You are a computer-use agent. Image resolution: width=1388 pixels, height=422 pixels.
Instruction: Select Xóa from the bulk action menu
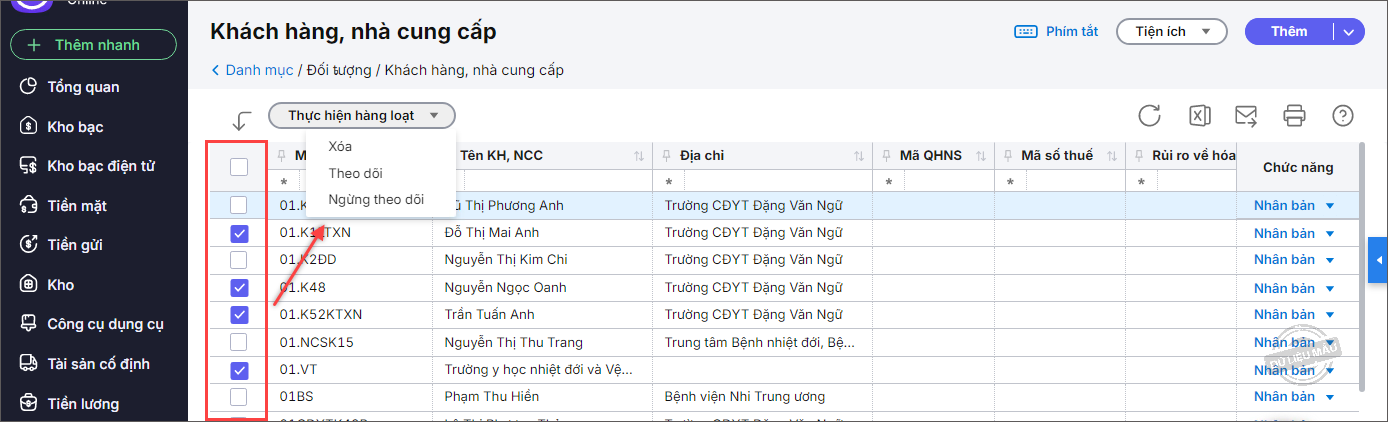[x=340, y=147]
